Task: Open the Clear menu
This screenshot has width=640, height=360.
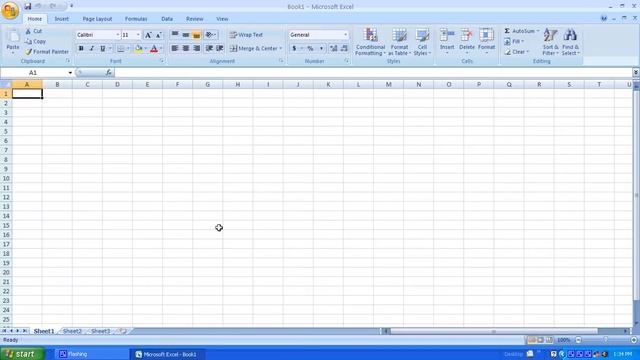Action: click(x=516, y=52)
